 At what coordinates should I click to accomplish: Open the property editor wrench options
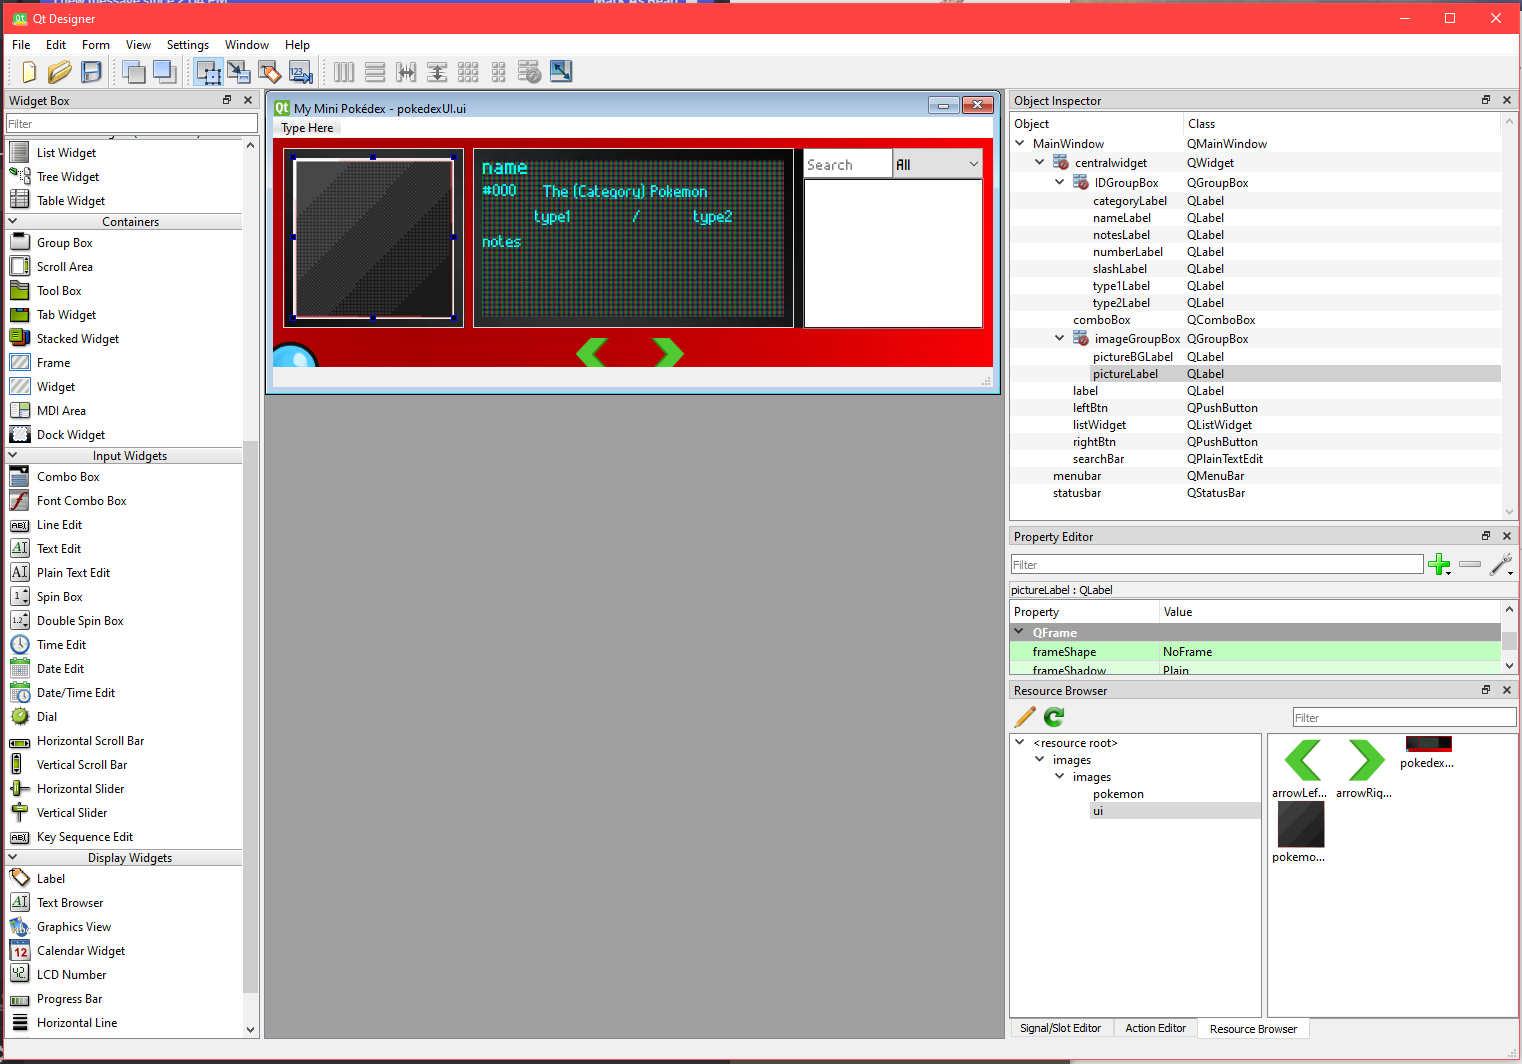click(x=1501, y=565)
